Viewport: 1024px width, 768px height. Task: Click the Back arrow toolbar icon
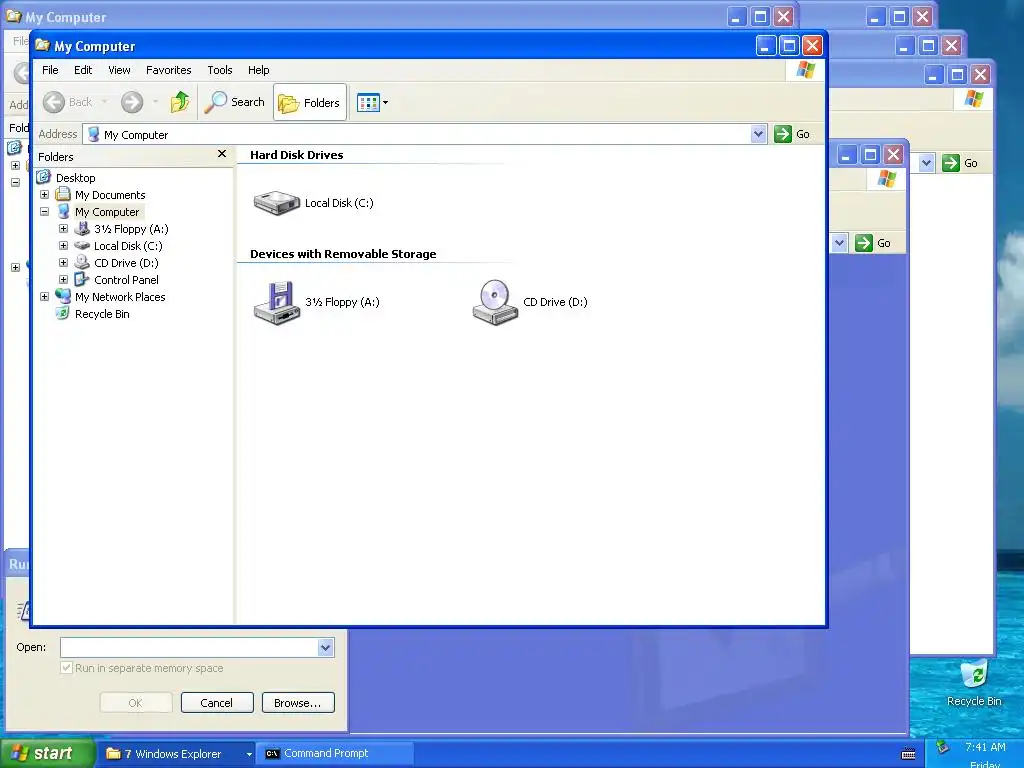click(x=54, y=102)
